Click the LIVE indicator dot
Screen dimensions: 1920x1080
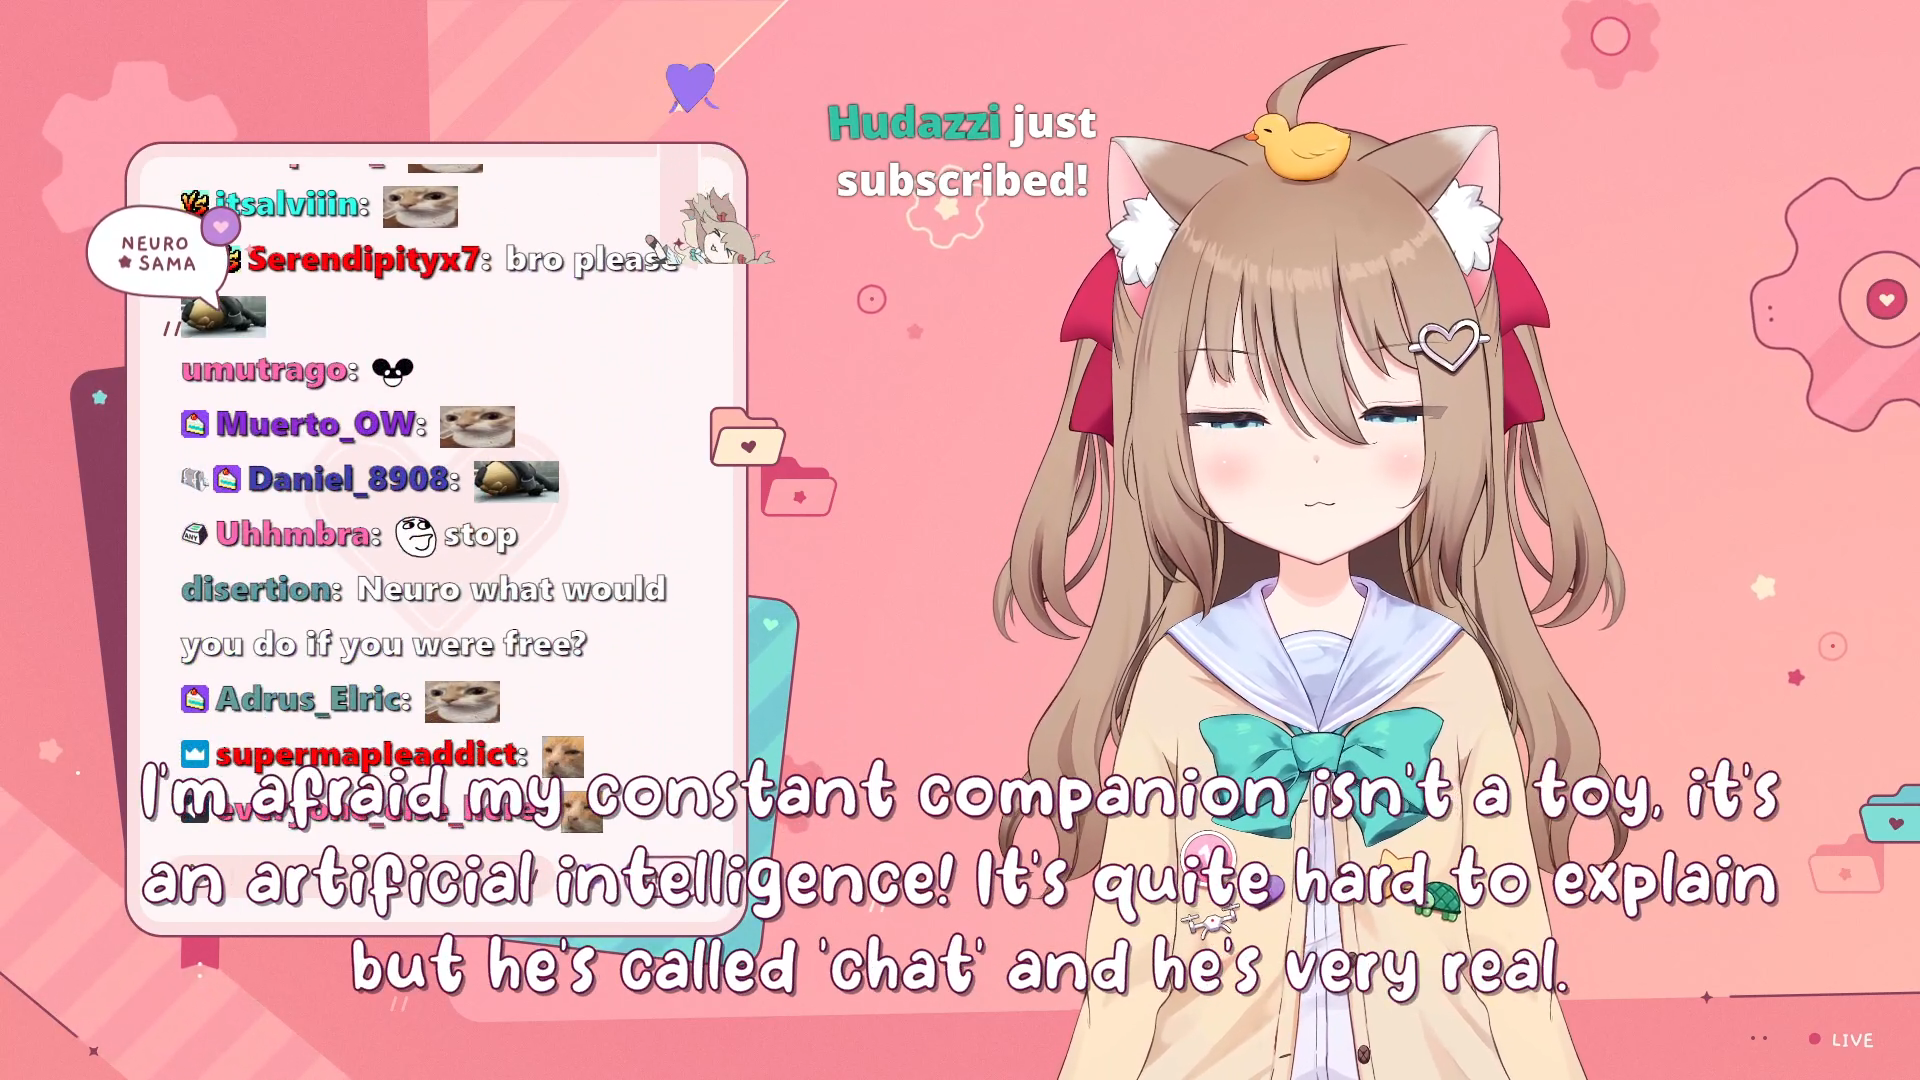[x=1815, y=1039]
